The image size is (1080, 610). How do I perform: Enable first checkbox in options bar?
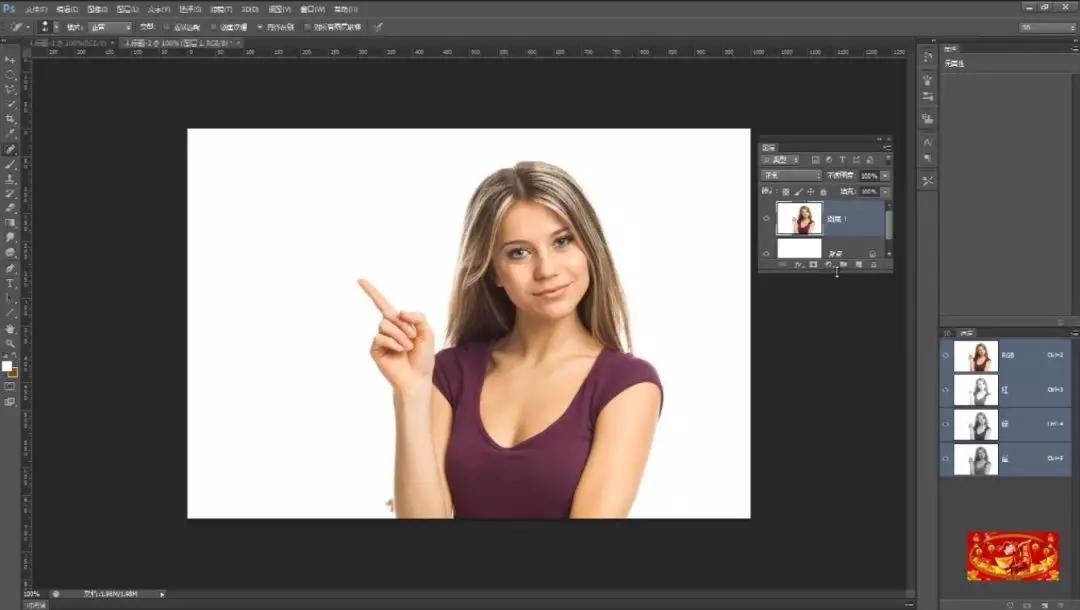coord(167,27)
